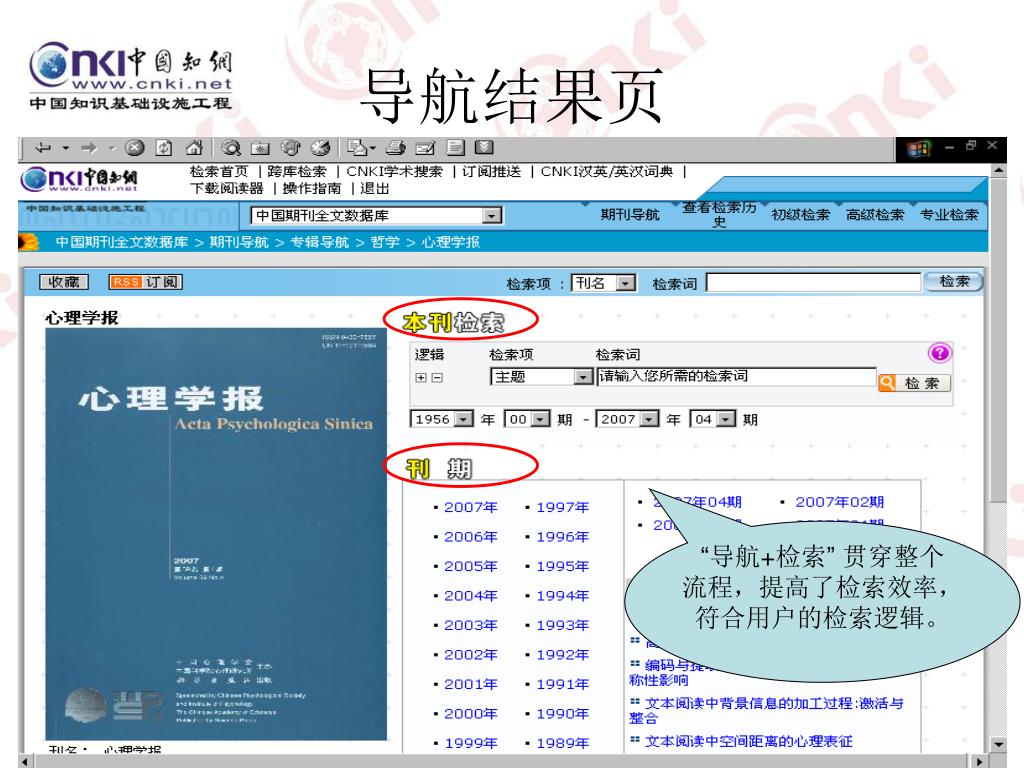Open the Favorites folder toolbar icon
Image resolution: width=1024 pixels, height=768 pixels.
tap(260, 148)
